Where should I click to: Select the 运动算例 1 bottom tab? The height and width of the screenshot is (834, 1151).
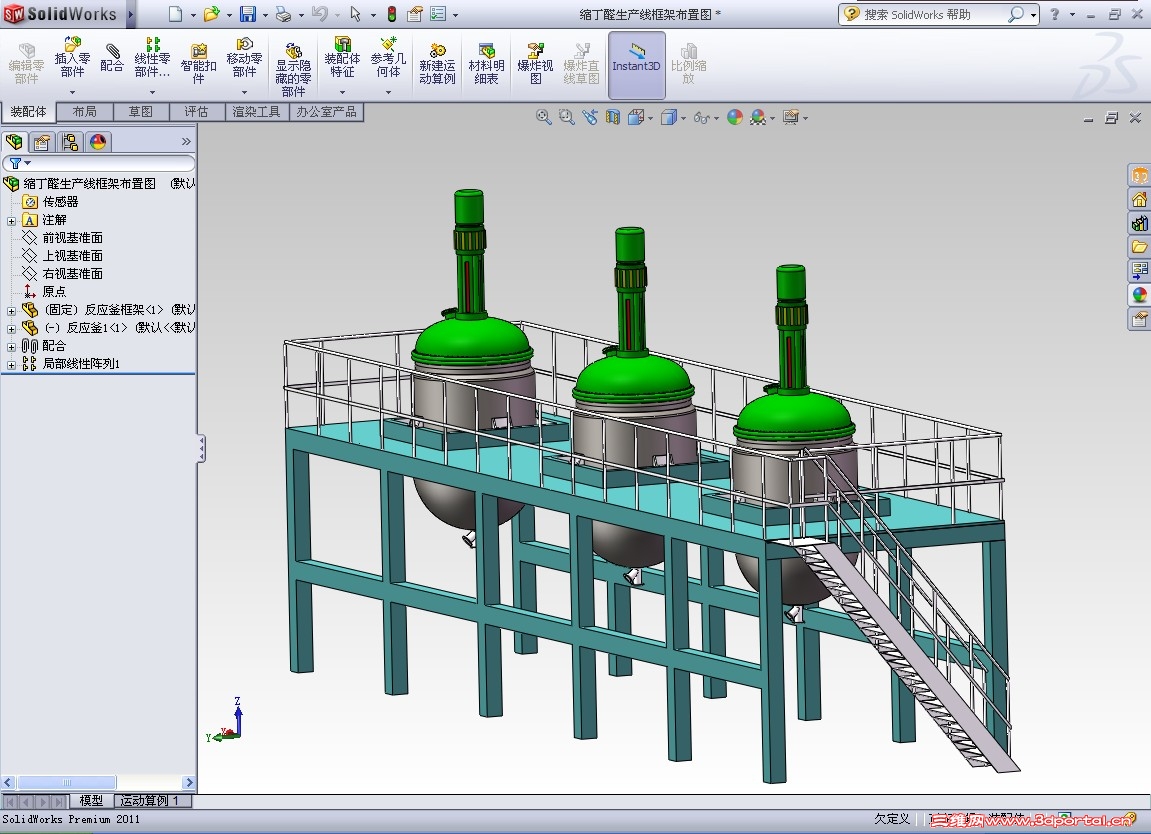(150, 801)
